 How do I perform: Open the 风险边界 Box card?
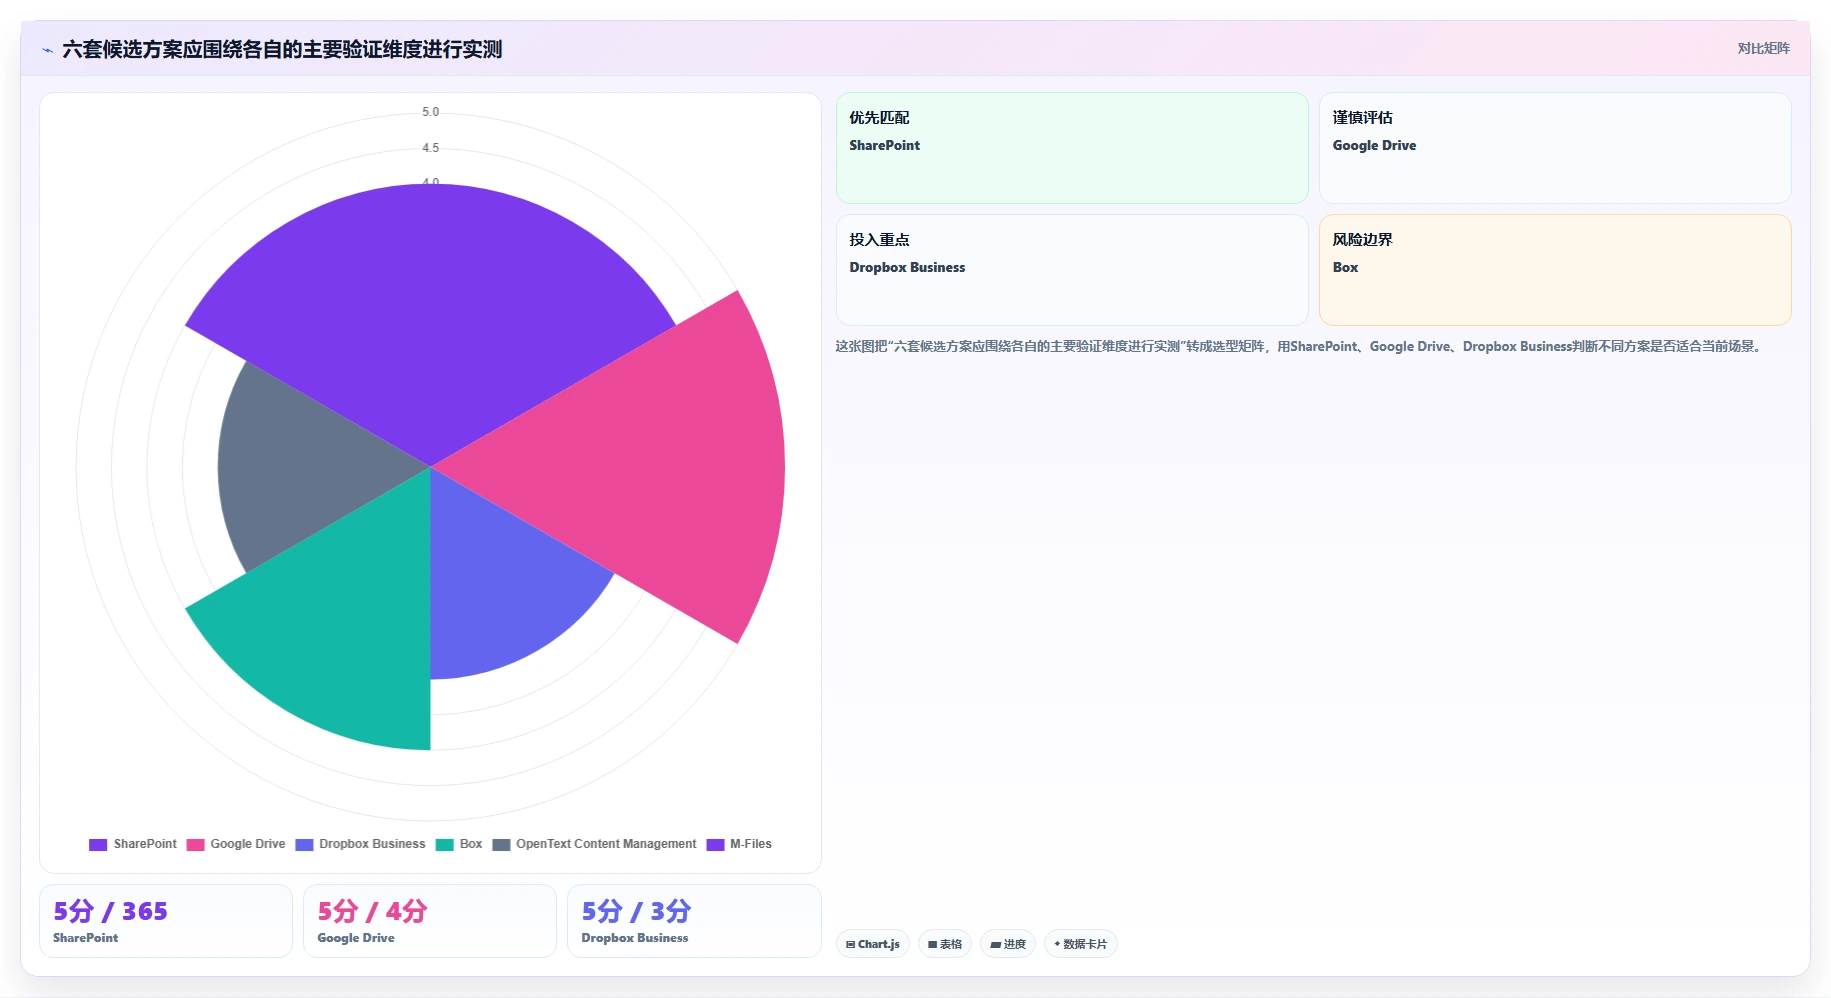[x=1555, y=270]
